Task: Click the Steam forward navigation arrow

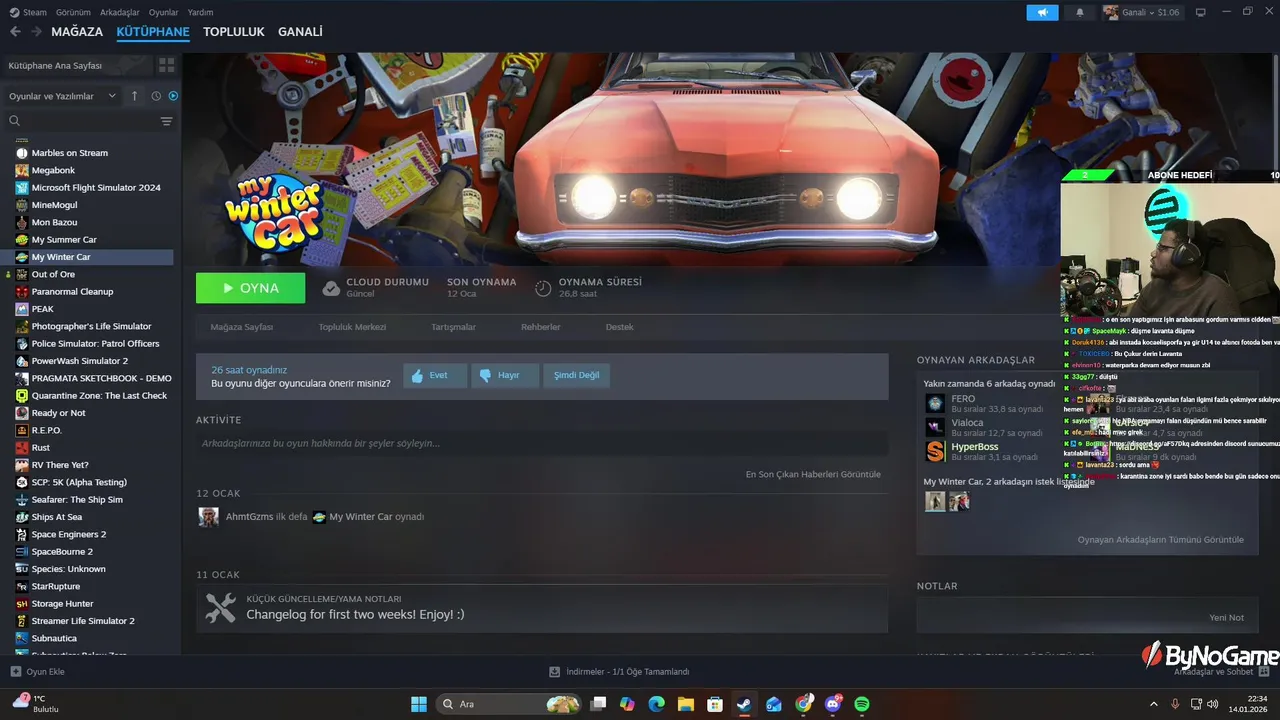Action: tap(36, 32)
